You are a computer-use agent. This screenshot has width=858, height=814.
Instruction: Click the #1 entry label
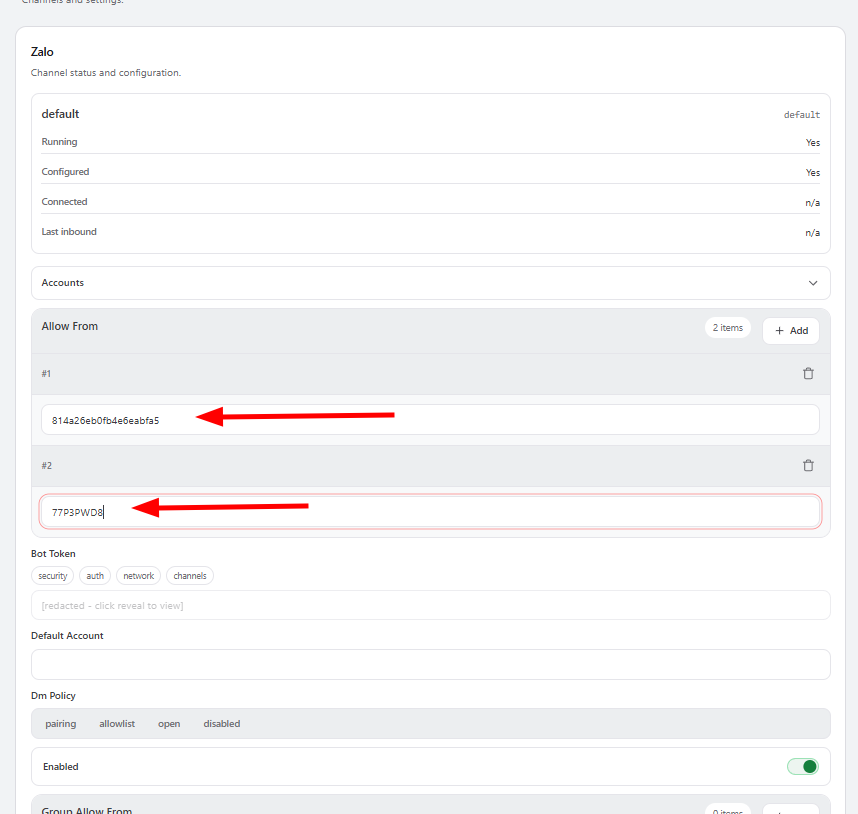coord(46,374)
